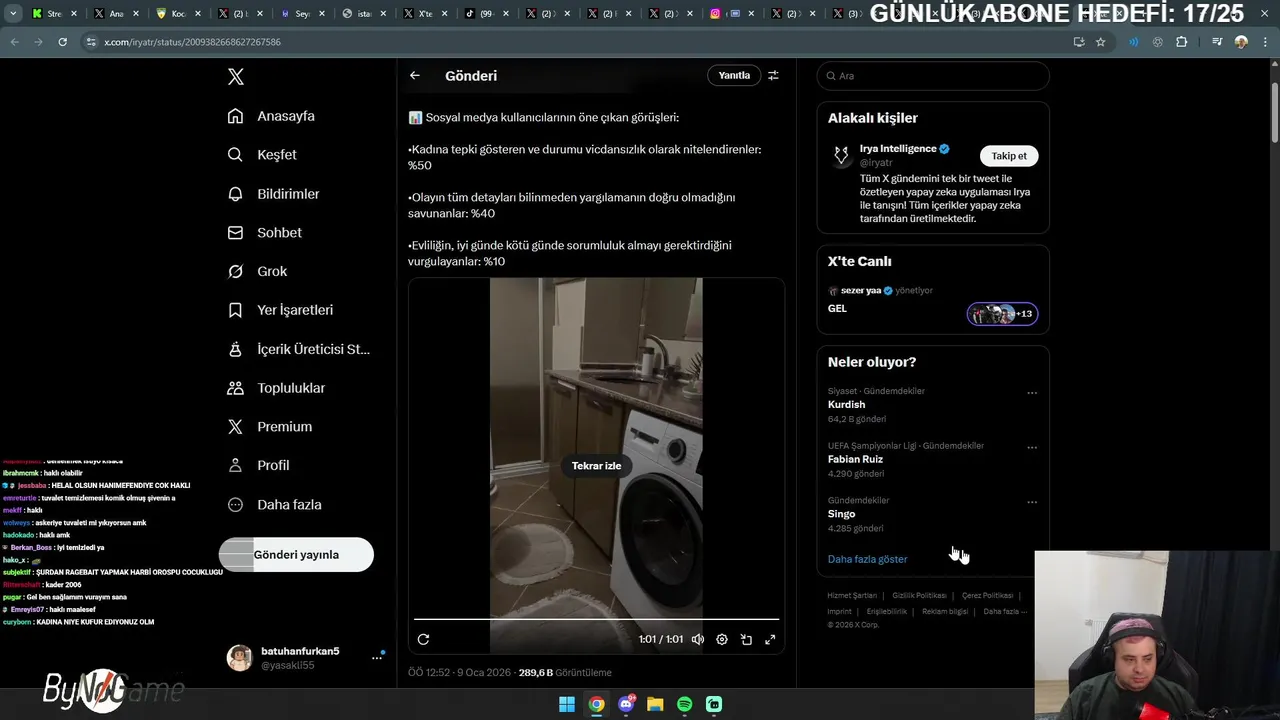Click Daha fazla göster under trends
This screenshot has width=1280, height=720.
pos(867,559)
